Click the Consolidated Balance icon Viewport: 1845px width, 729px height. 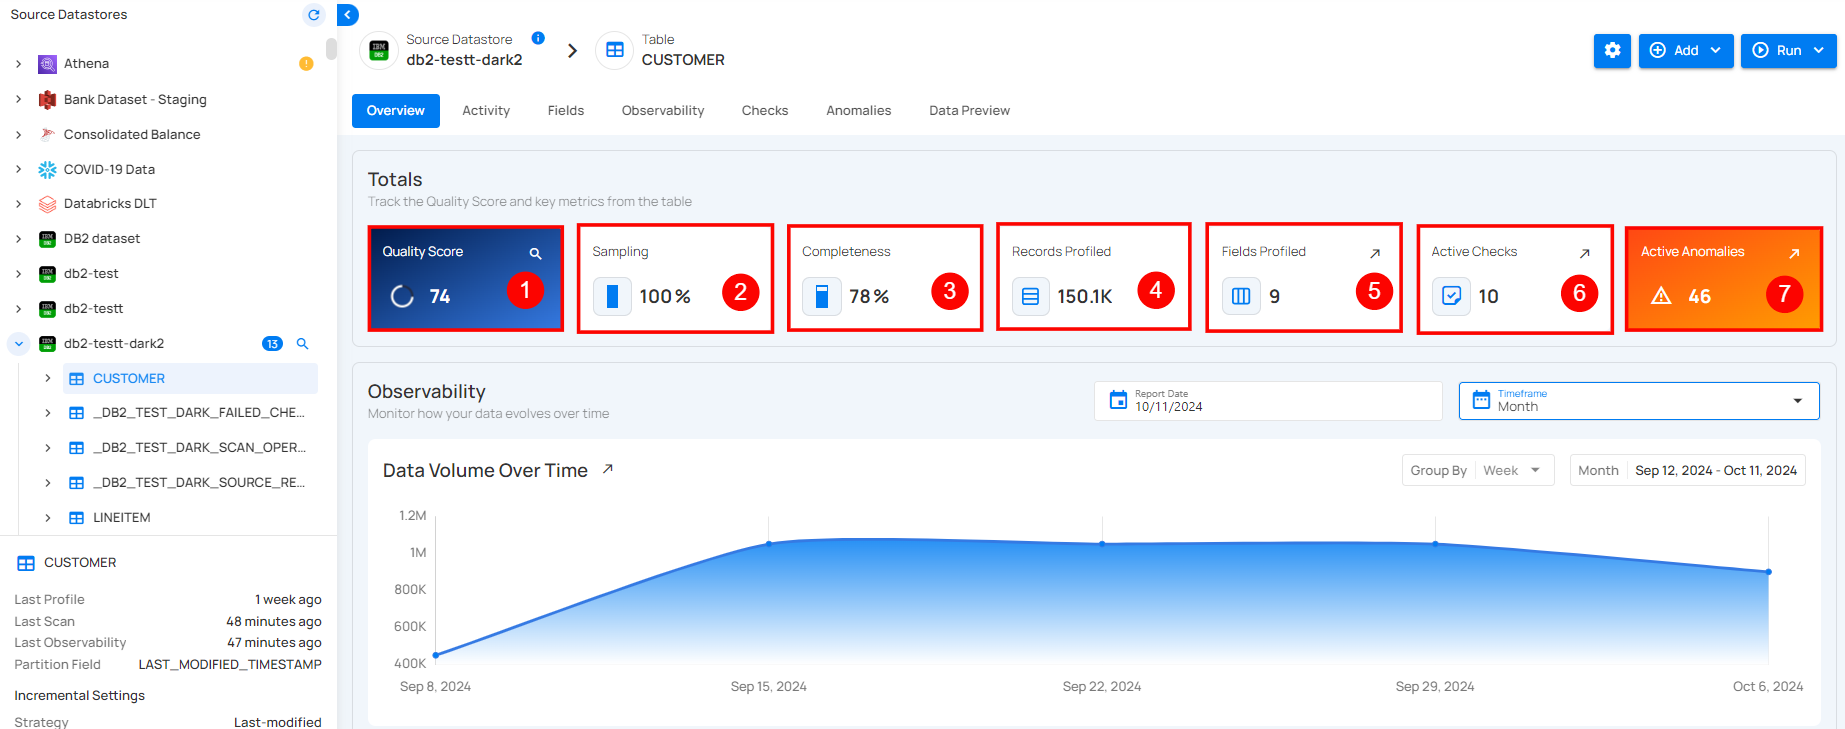click(47, 134)
